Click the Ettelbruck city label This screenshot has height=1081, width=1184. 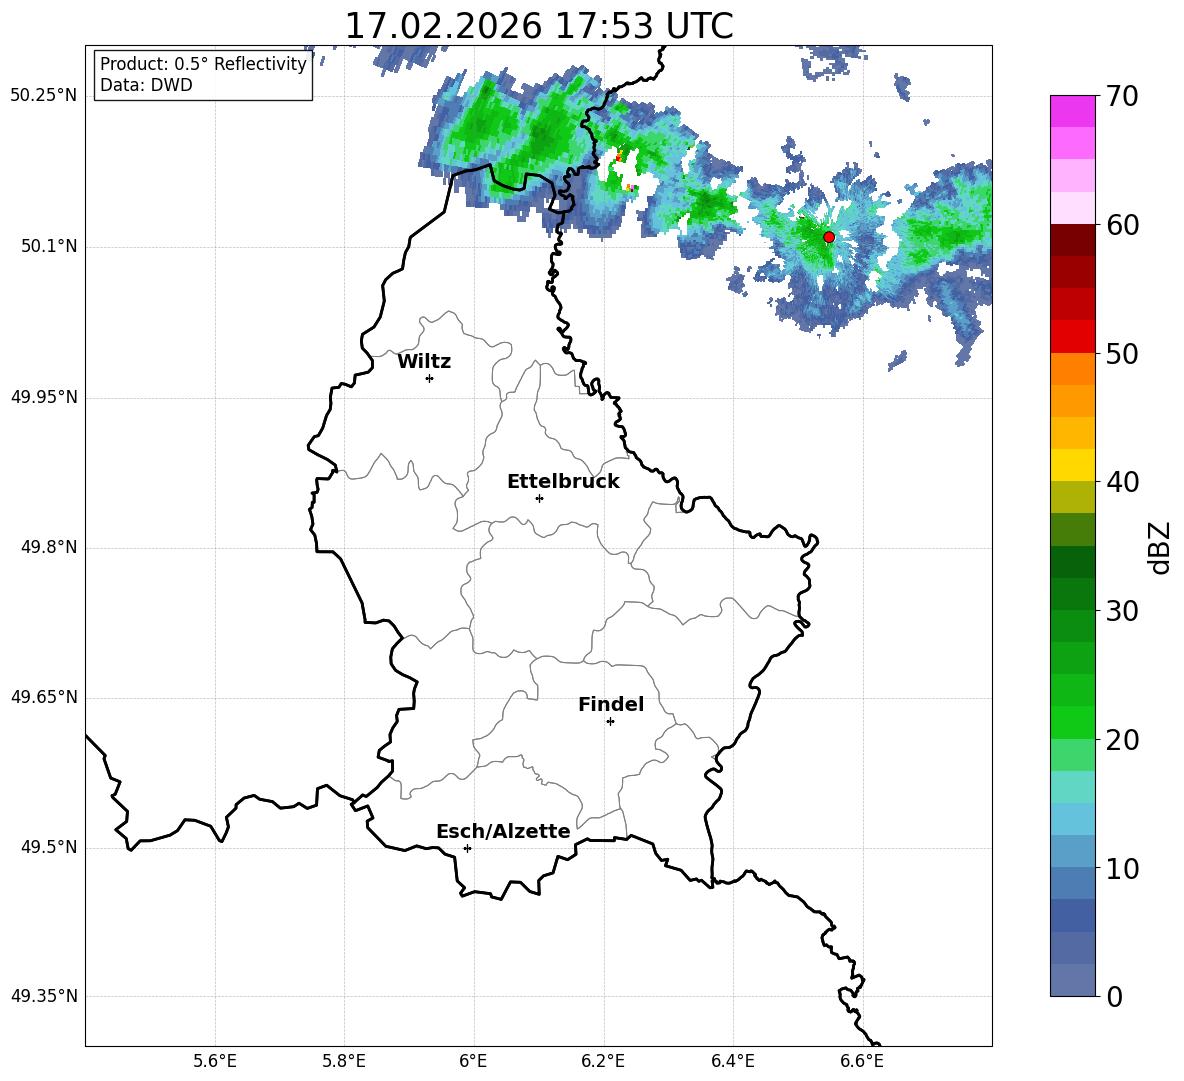click(x=563, y=482)
